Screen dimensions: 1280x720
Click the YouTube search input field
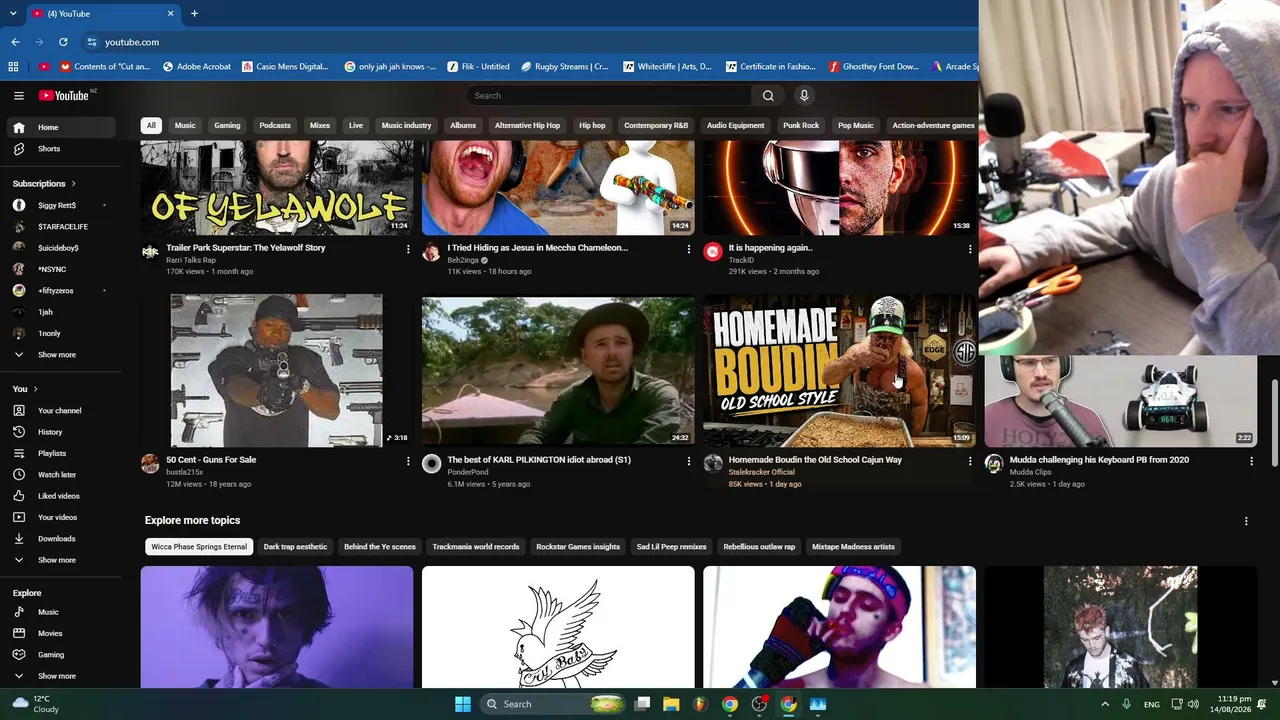click(608, 95)
